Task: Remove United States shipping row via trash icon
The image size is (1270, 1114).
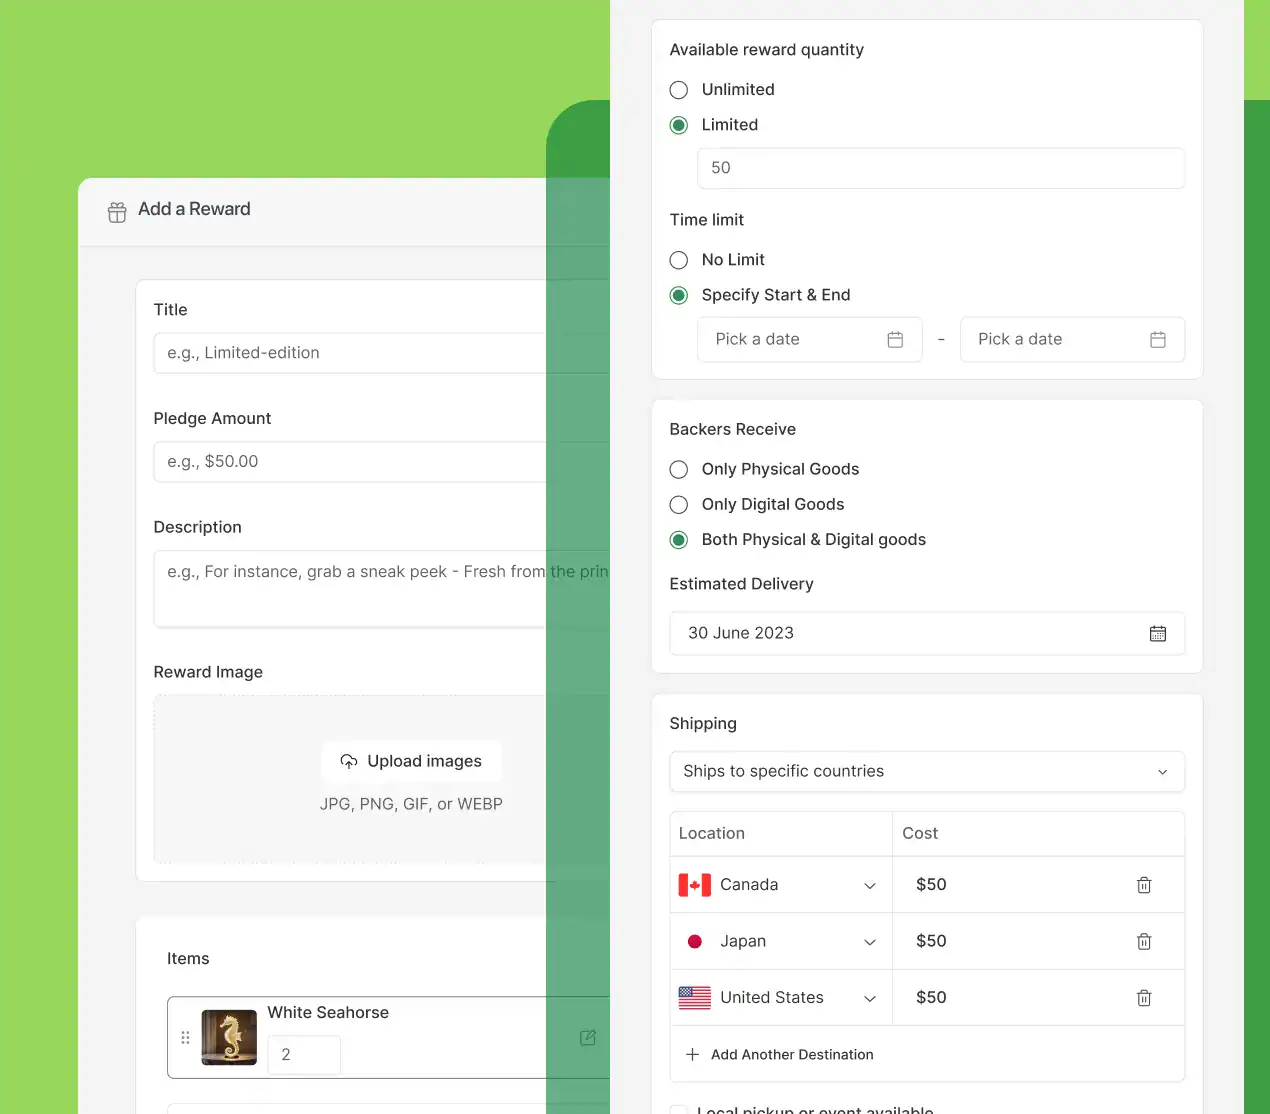Action: point(1144,998)
